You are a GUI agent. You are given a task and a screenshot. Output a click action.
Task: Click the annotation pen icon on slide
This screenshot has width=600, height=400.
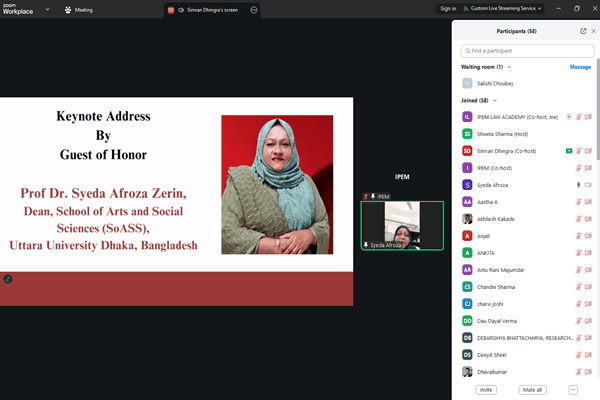pos(8,279)
